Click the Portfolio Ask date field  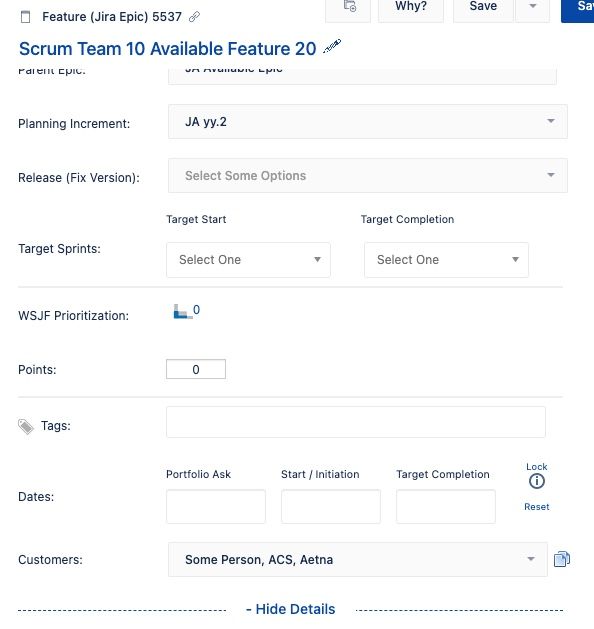[216, 506]
